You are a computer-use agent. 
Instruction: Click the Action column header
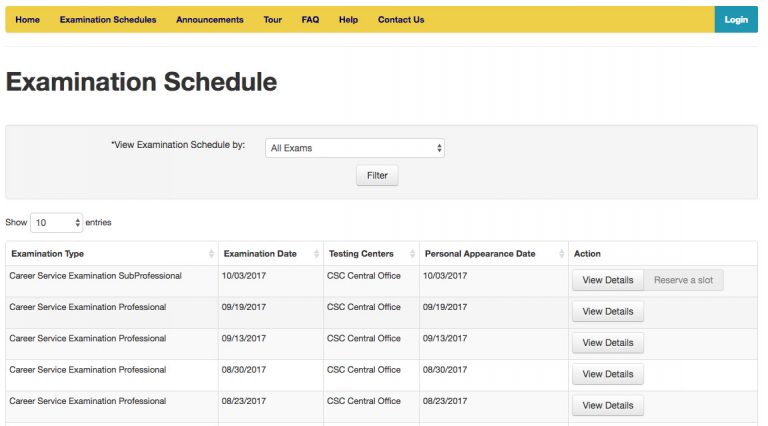click(663, 254)
